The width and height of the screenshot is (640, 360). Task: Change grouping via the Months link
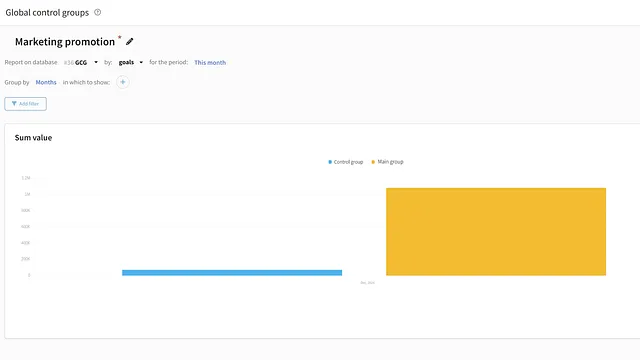tap(46, 82)
